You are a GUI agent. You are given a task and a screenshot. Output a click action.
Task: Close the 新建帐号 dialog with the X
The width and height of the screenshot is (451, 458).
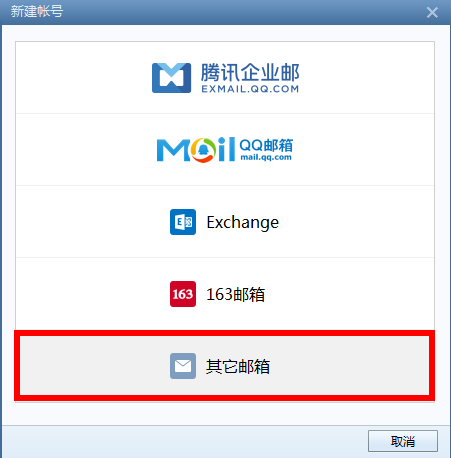(x=432, y=12)
